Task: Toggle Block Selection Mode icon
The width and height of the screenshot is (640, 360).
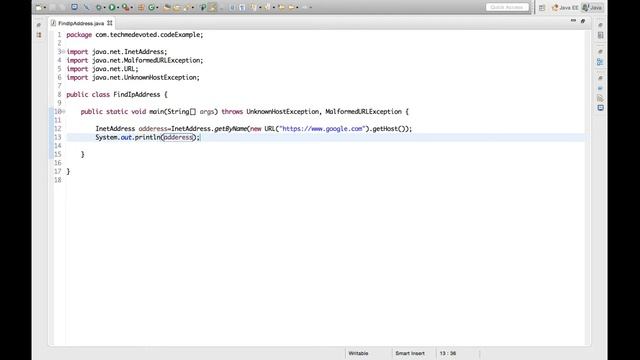Action: point(232,7)
